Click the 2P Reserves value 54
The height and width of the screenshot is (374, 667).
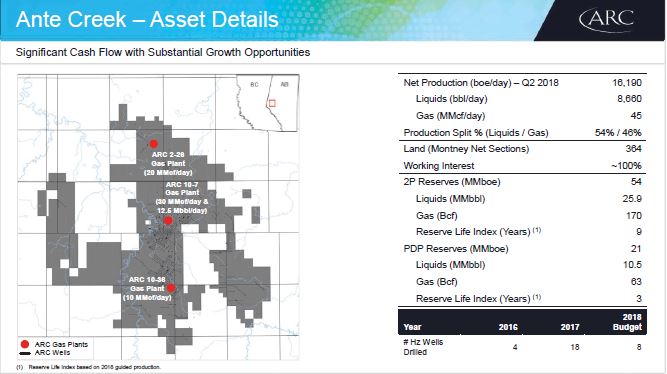(x=636, y=182)
